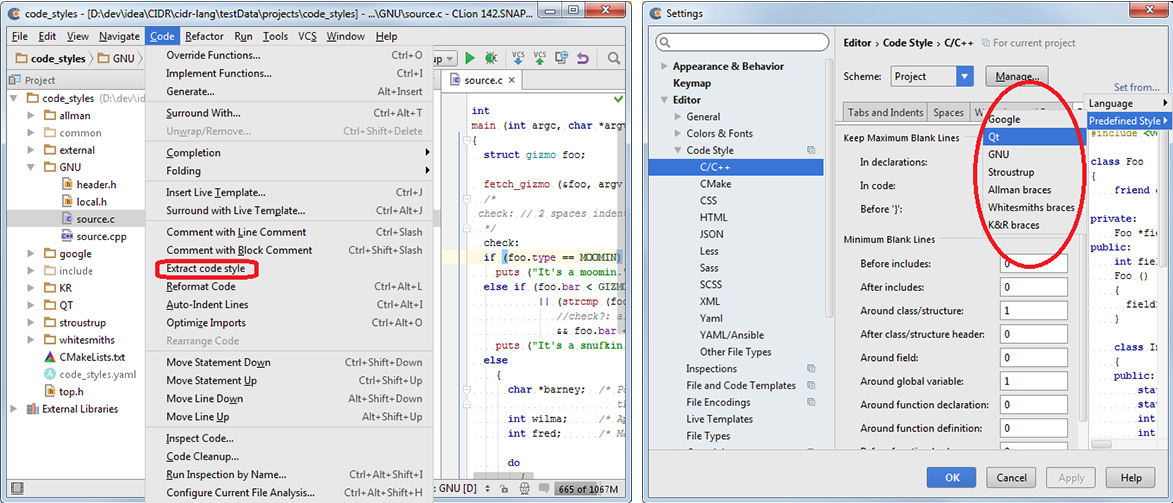
Task: Expand the stroustrup folder
Action: pyautogui.click(x=31, y=323)
